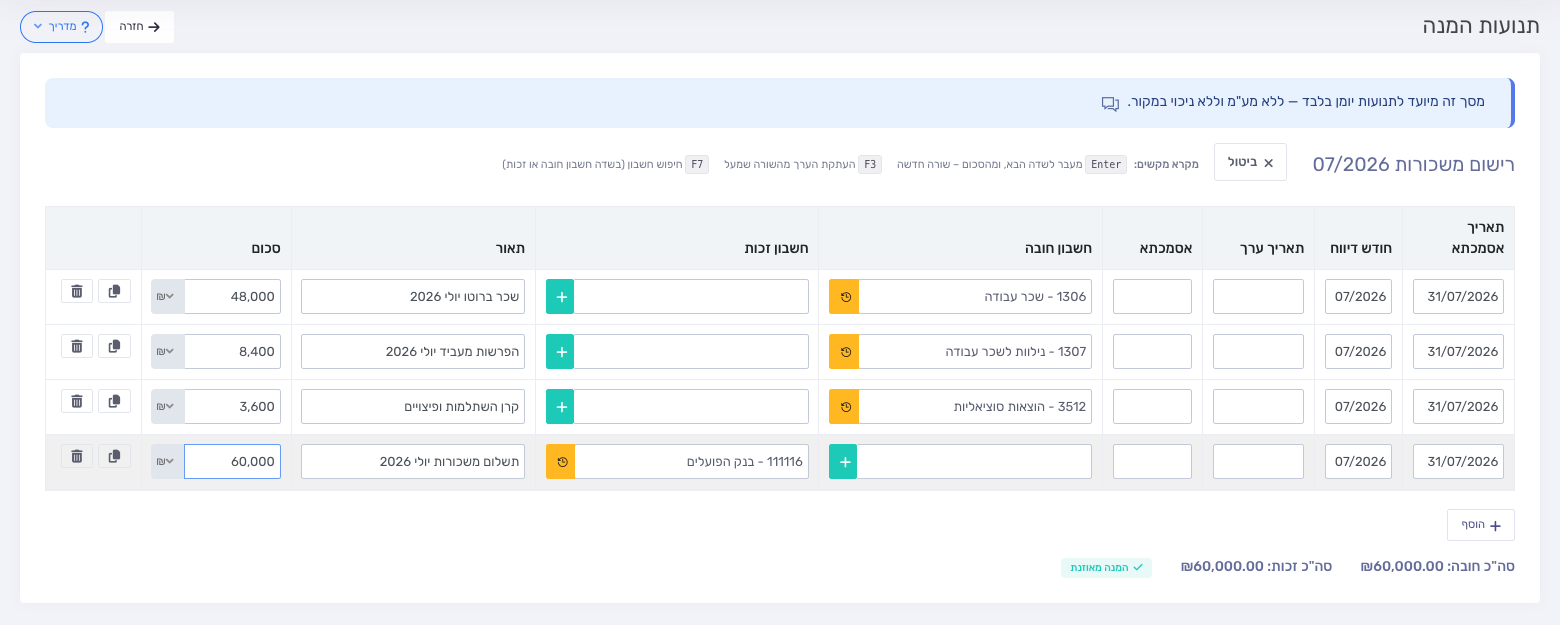The image size is (1560, 625).
Task: Expand currency selector beside 60,000 amount
Action: click(x=167, y=462)
